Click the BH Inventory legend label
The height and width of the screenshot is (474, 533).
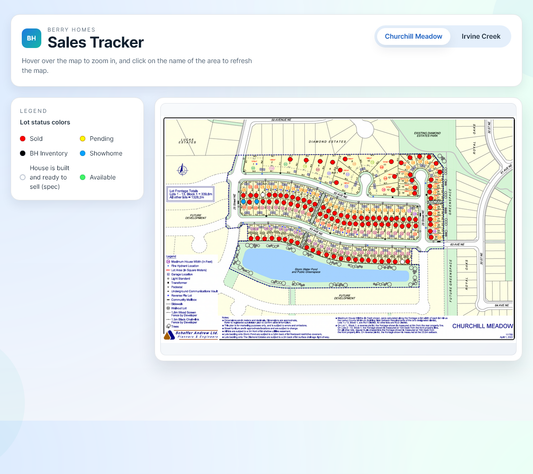[49, 153]
